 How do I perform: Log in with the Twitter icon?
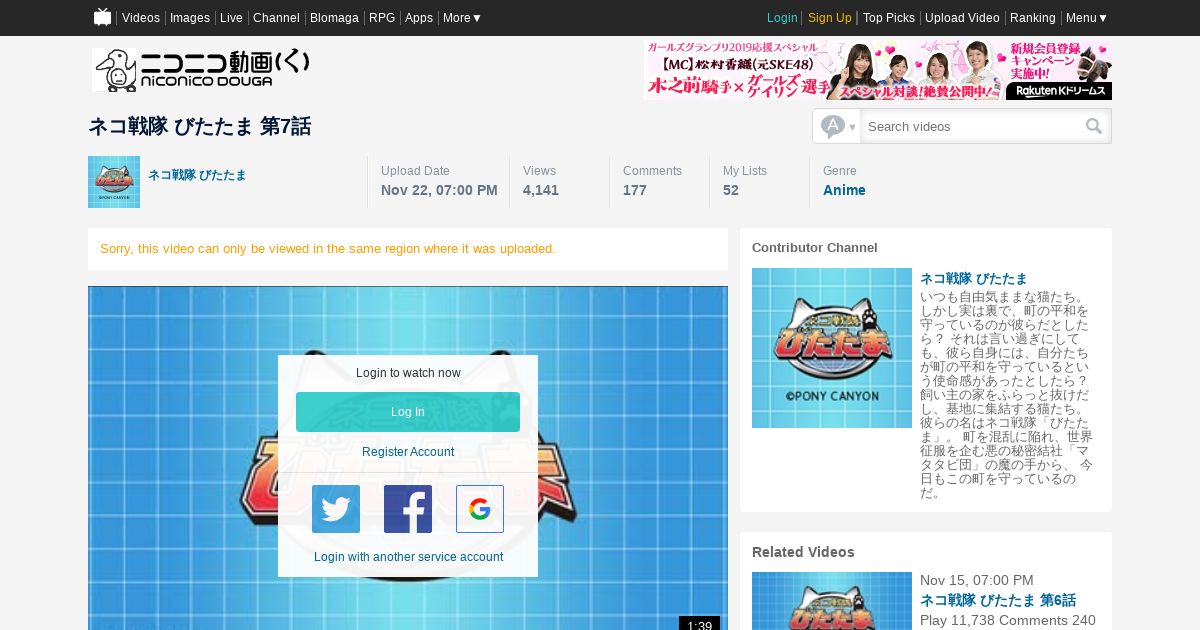tap(336, 509)
